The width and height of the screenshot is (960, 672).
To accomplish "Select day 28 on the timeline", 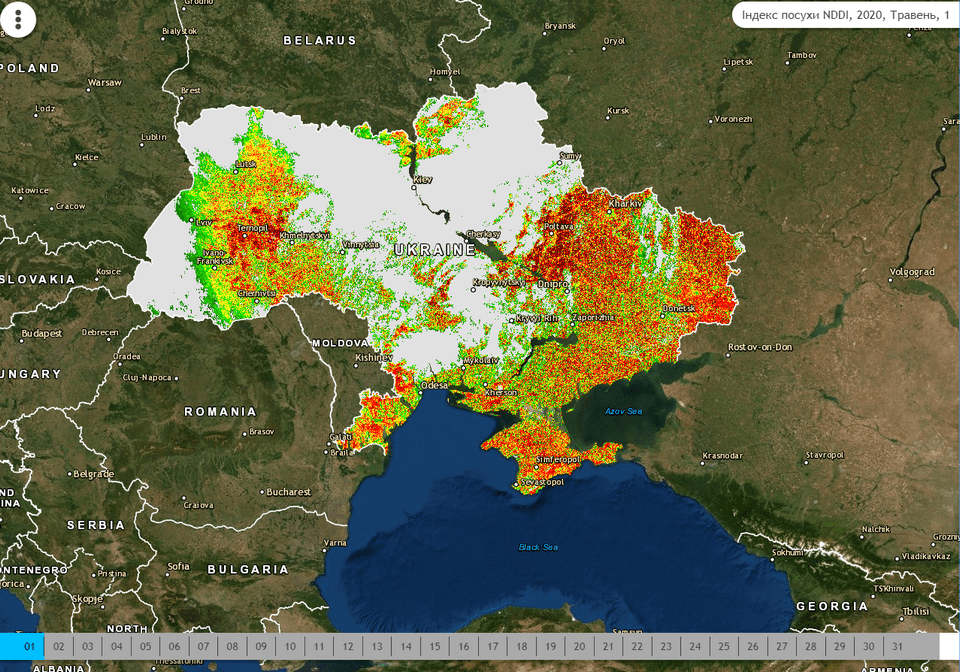I will [x=811, y=646].
